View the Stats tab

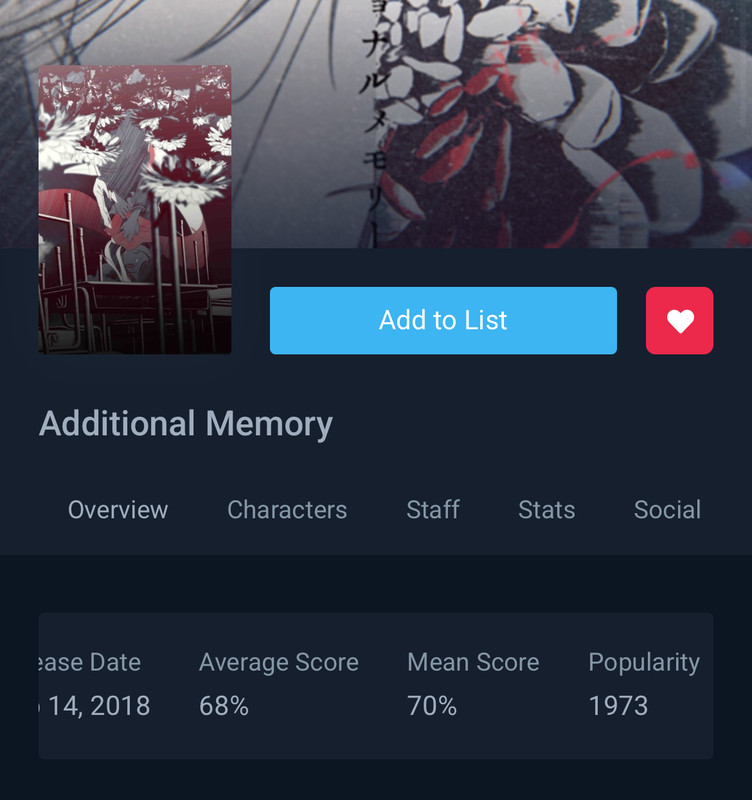tap(547, 510)
